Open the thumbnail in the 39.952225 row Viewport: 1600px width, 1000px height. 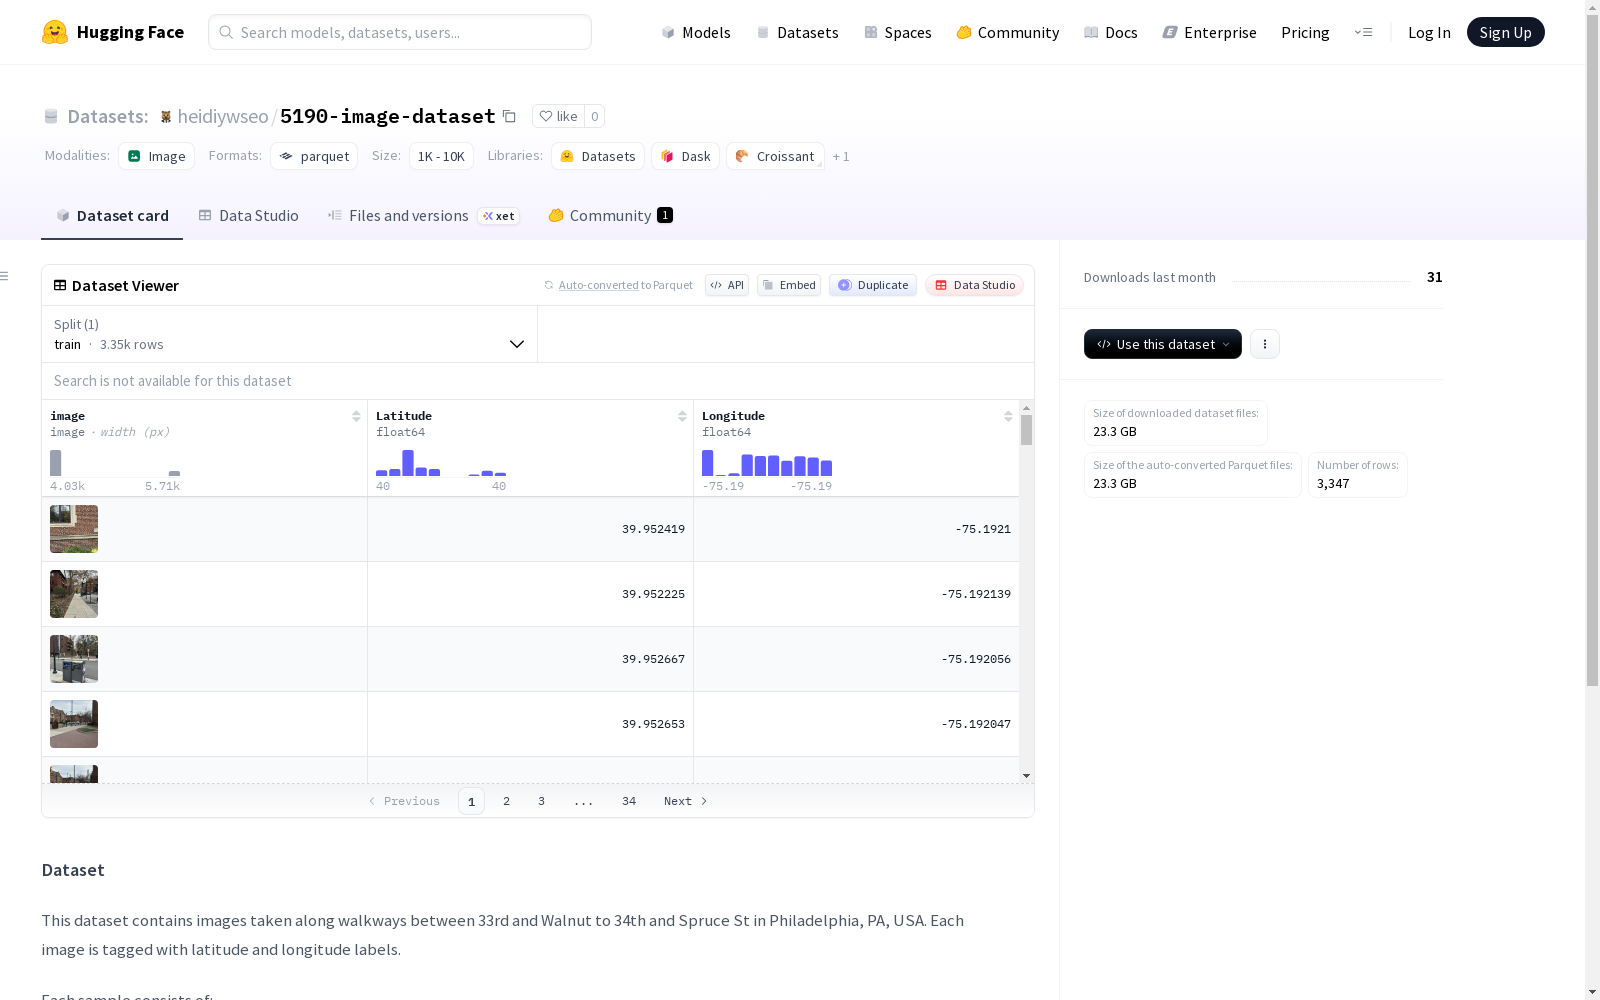(x=74, y=594)
